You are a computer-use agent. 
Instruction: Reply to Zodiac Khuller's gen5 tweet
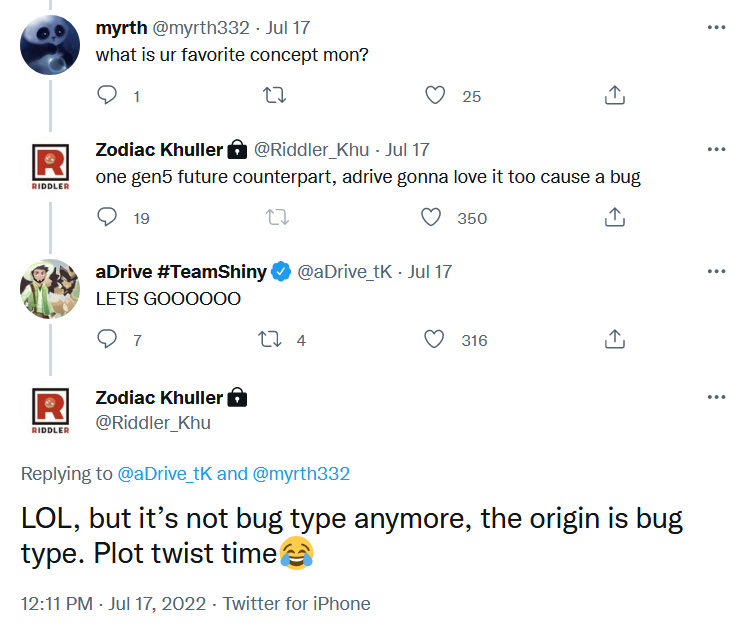click(x=108, y=217)
